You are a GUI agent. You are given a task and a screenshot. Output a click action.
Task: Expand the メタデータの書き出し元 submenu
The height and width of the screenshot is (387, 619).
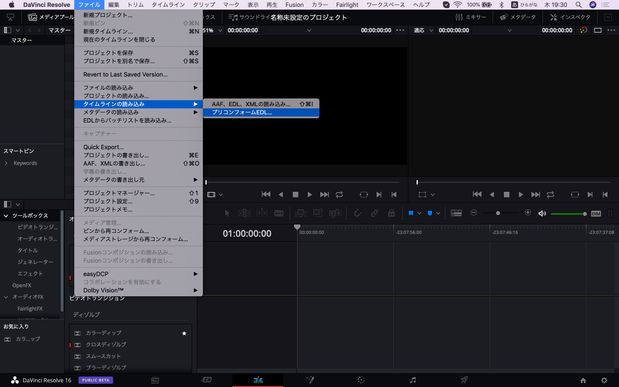click(139, 180)
